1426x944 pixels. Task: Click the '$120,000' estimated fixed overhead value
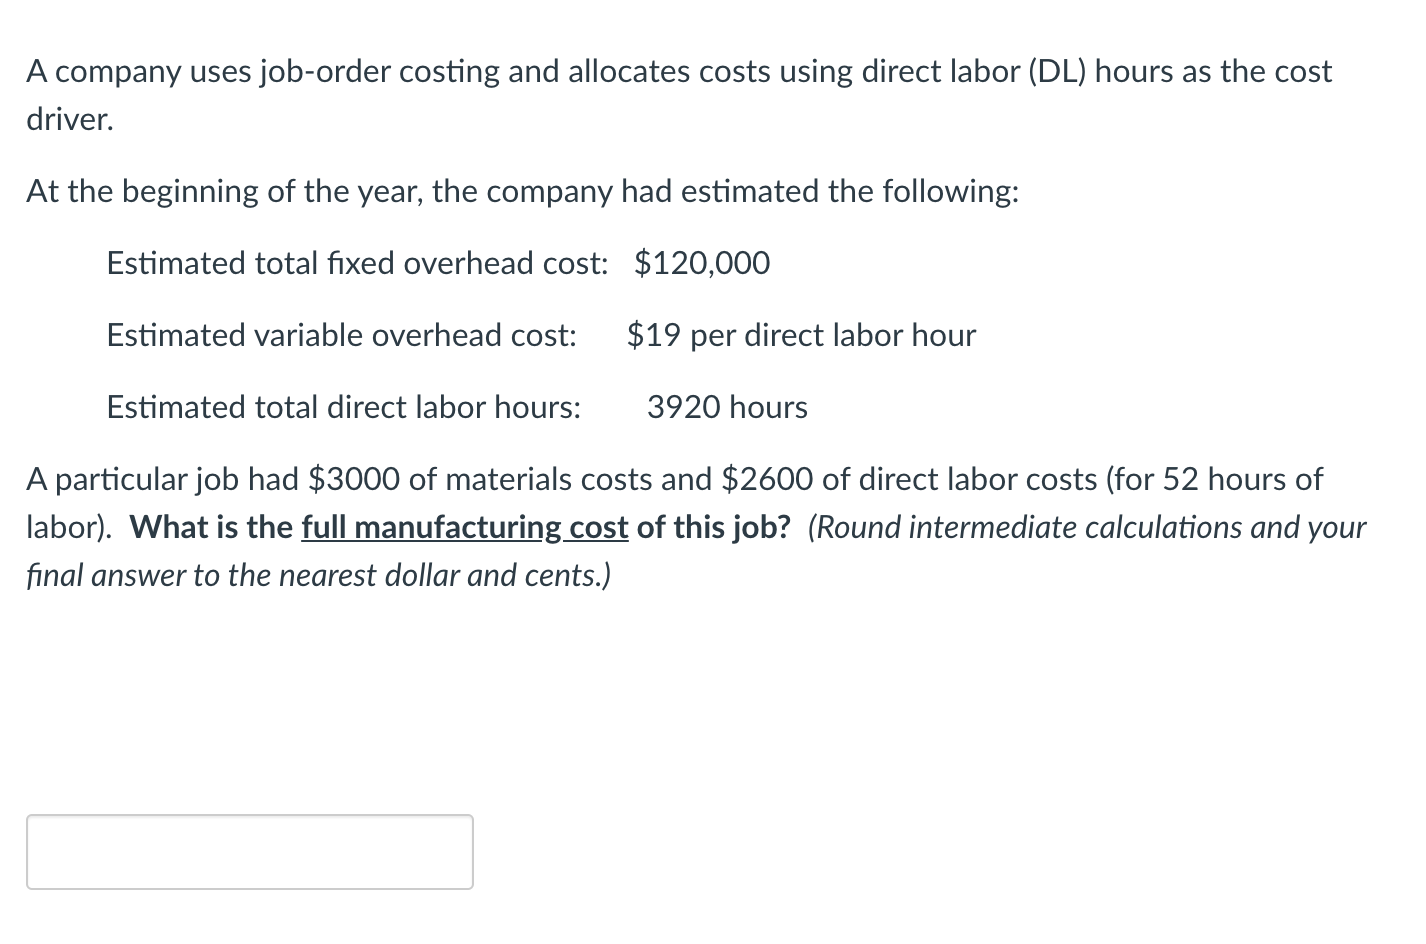click(x=701, y=263)
